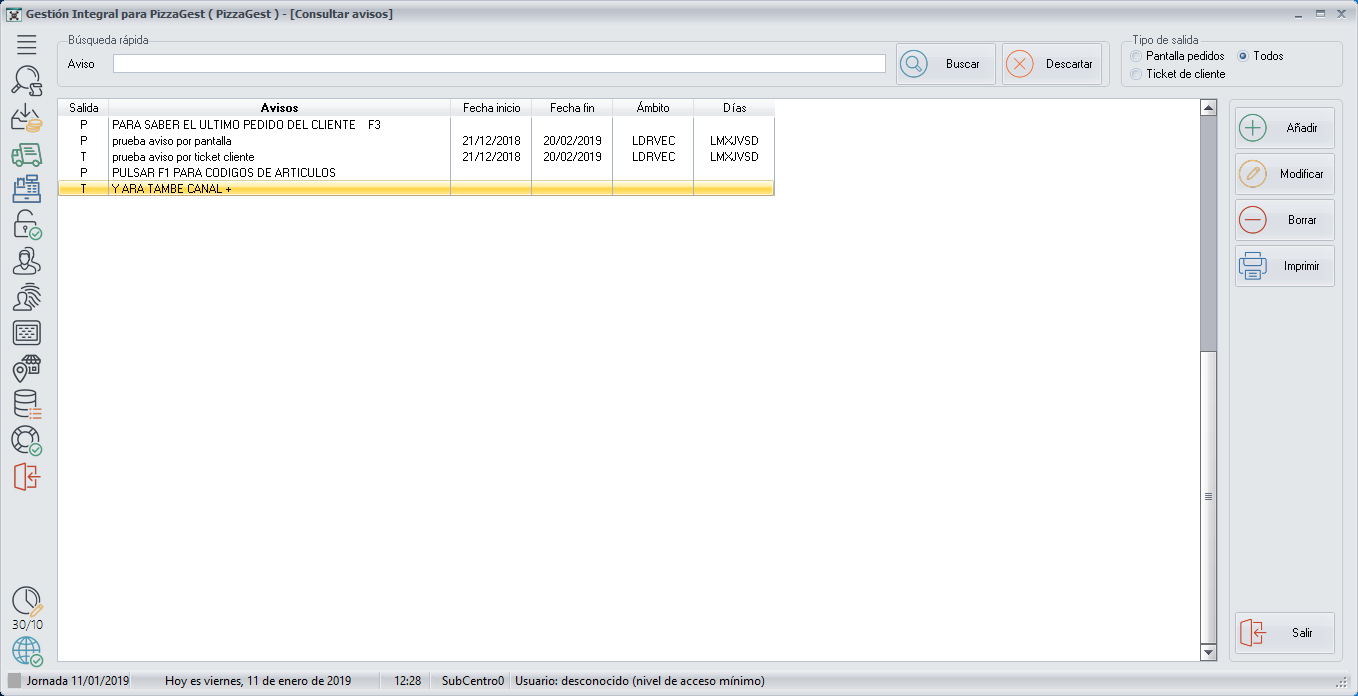Click the padlock with checkmark icon
The width and height of the screenshot is (1358, 696).
click(x=27, y=225)
